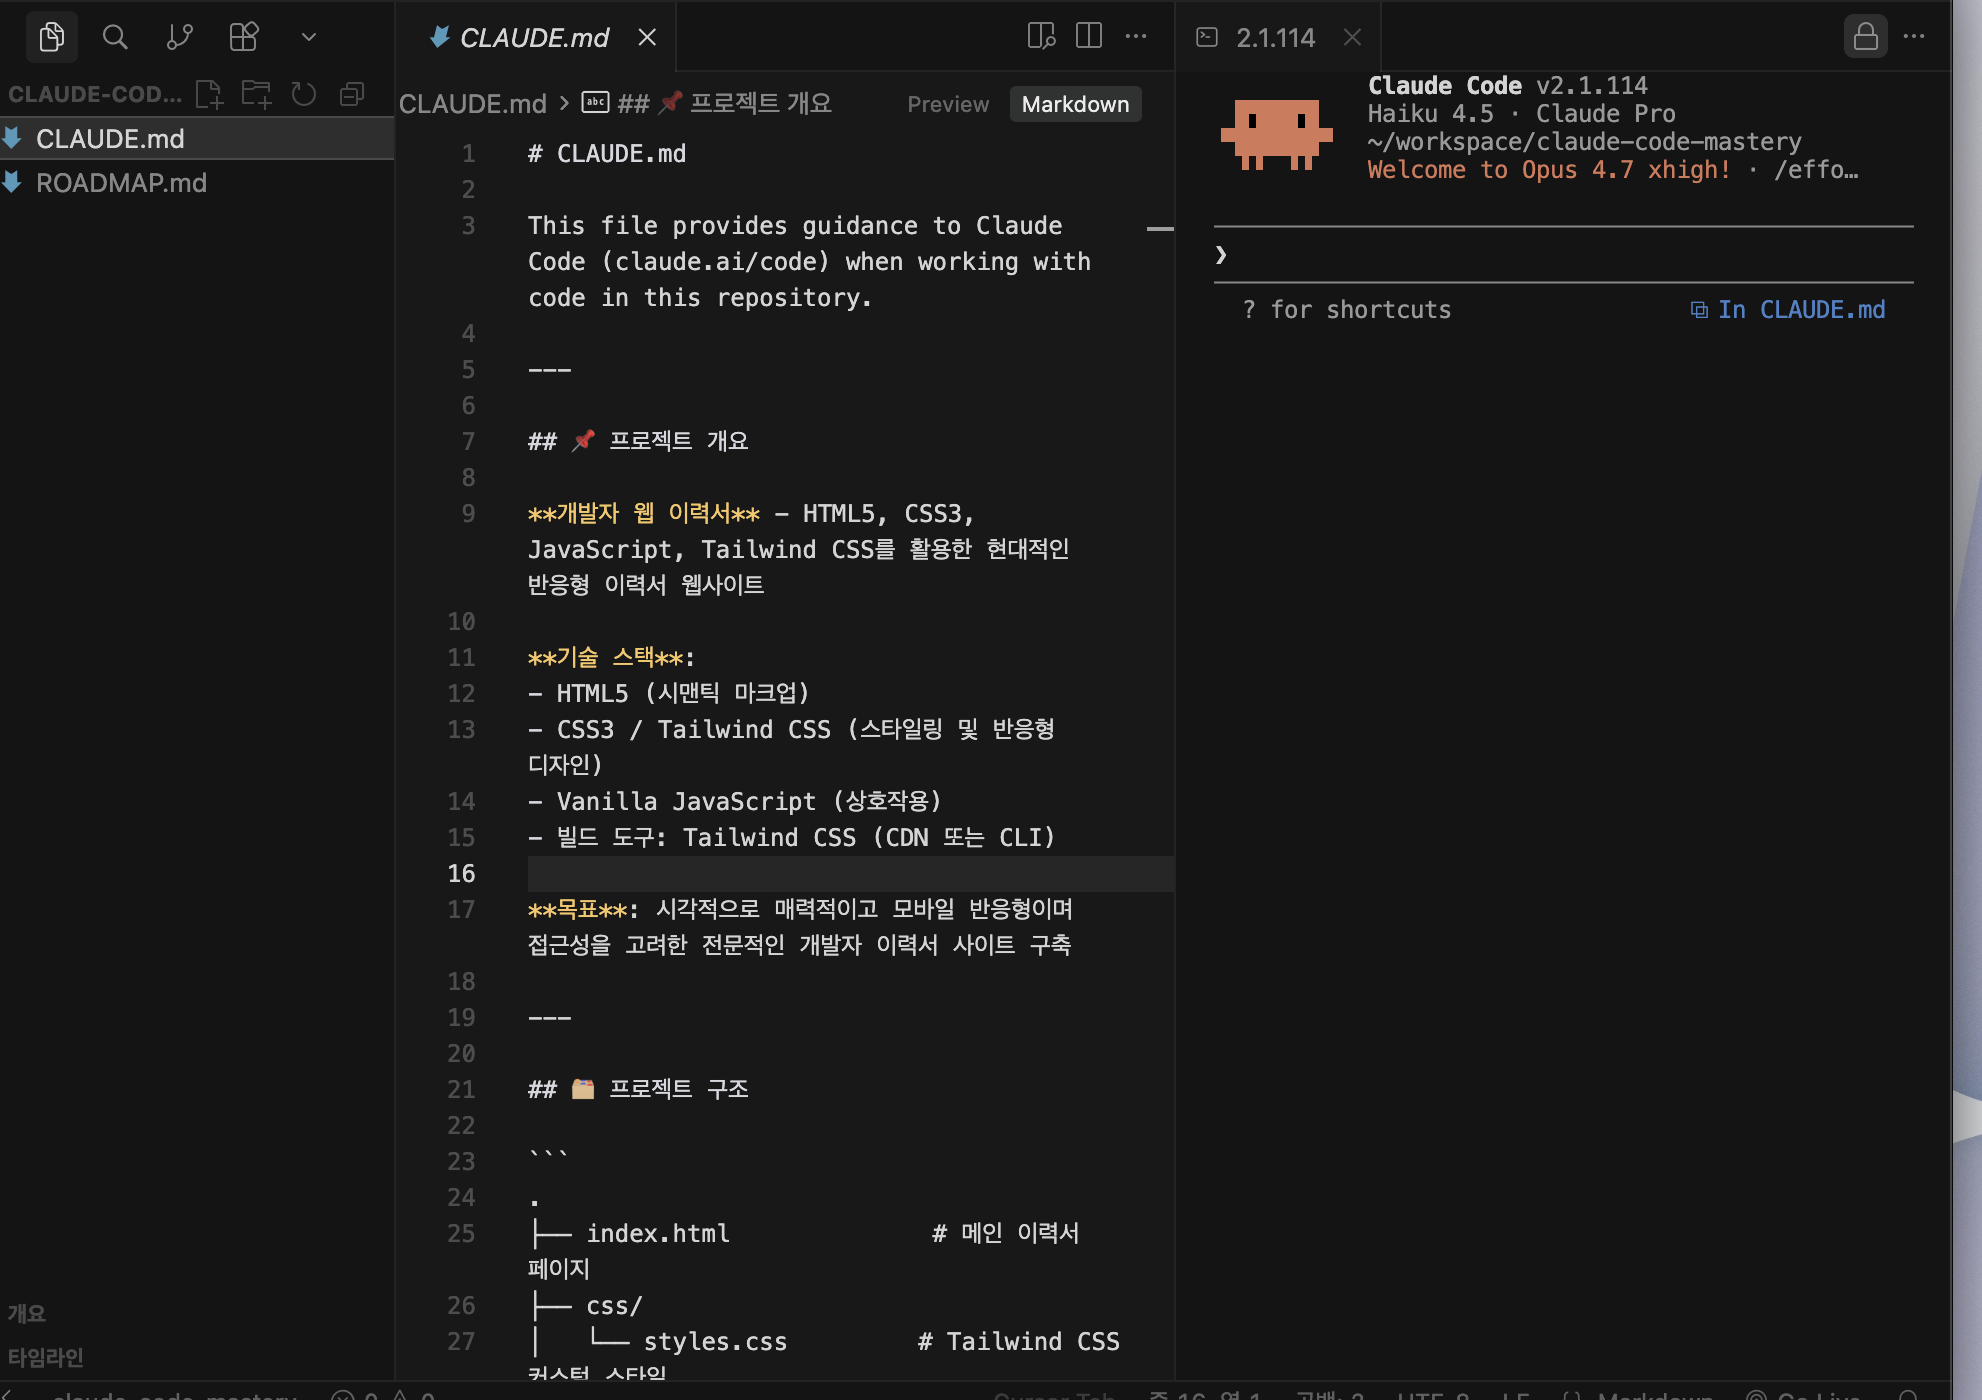Screen dimensions: 1982x1400
Task: Collapse all folders in explorer
Action: (351, 94)
